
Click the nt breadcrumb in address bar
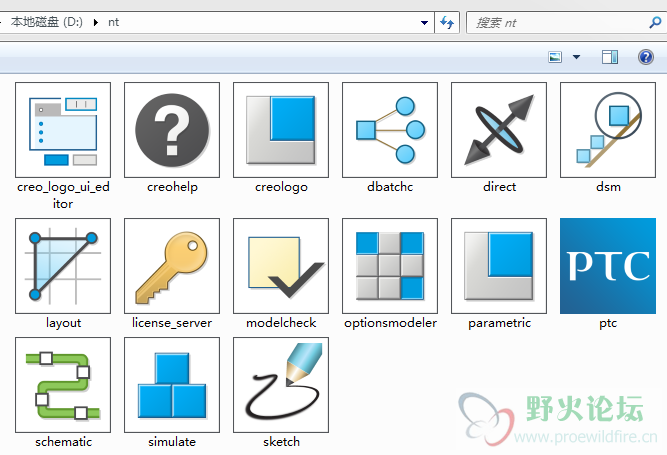(114, 22)
